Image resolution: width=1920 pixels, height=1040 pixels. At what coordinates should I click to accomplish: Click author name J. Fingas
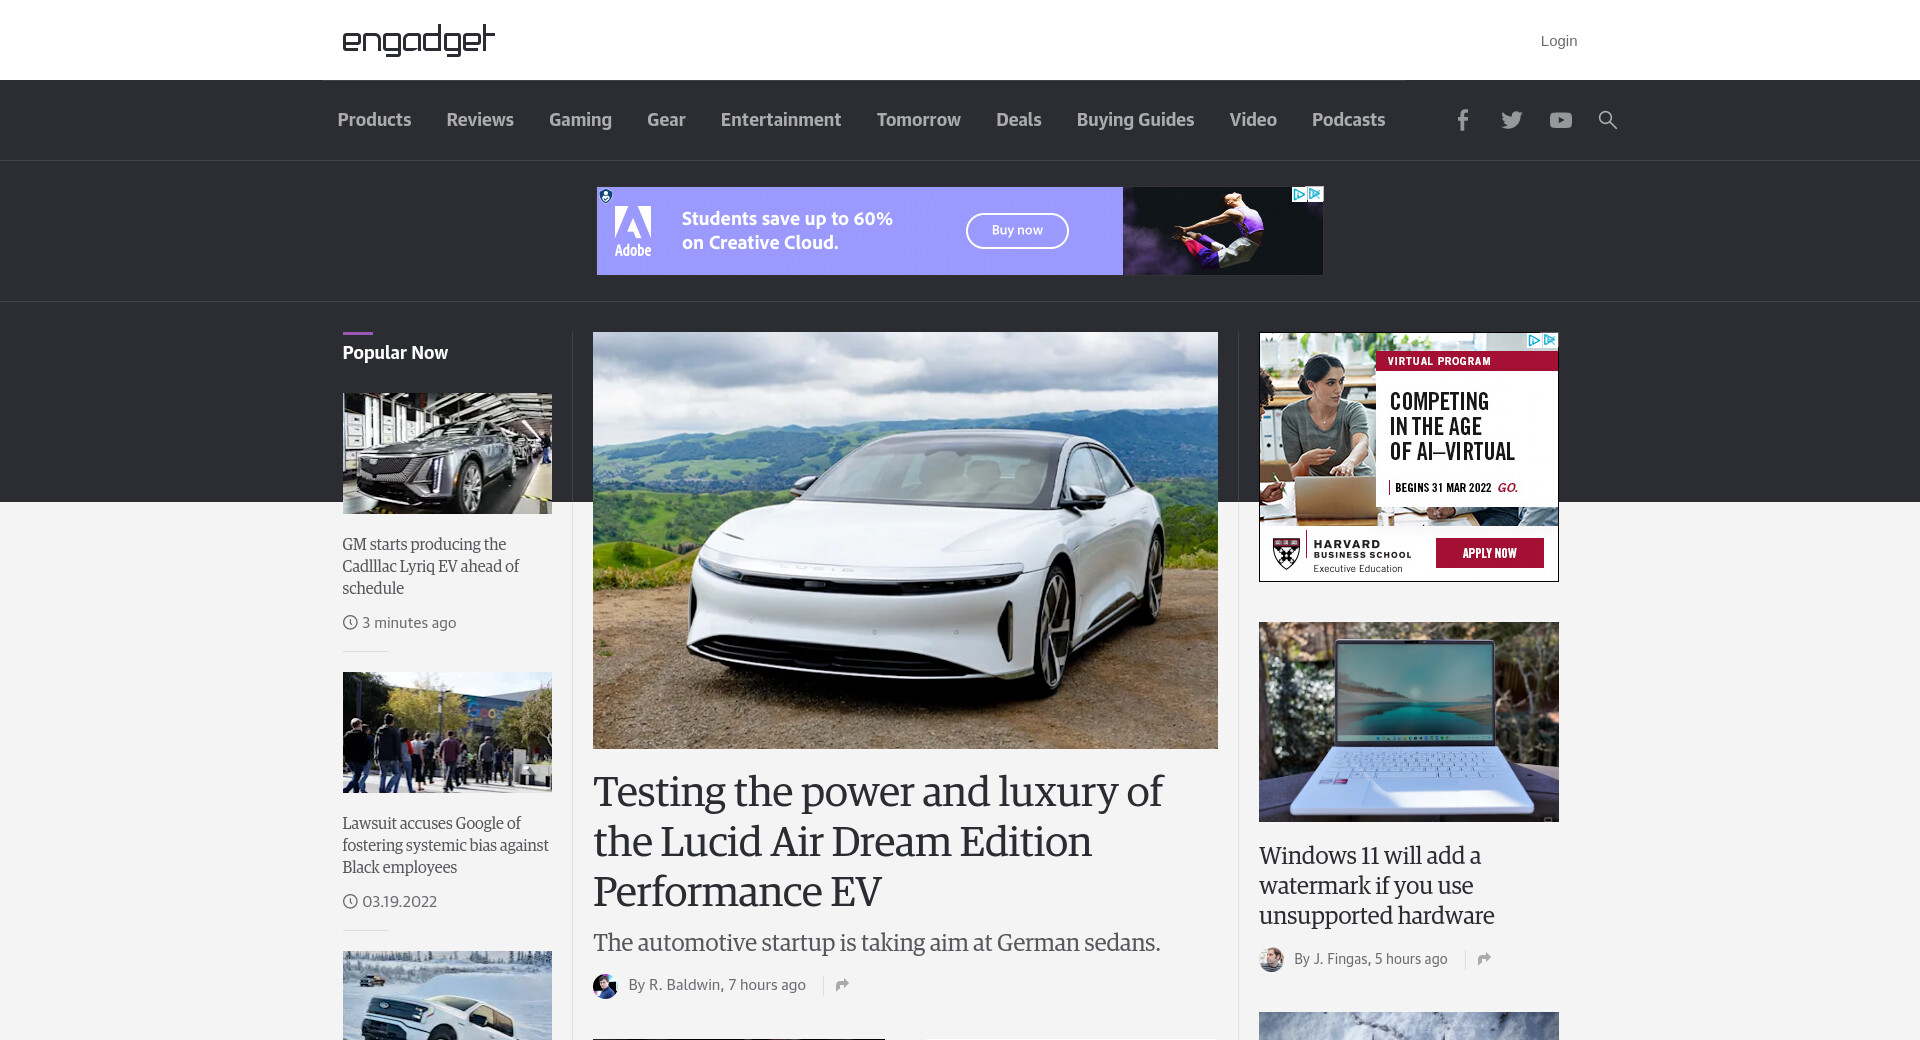click(1340, 959)
